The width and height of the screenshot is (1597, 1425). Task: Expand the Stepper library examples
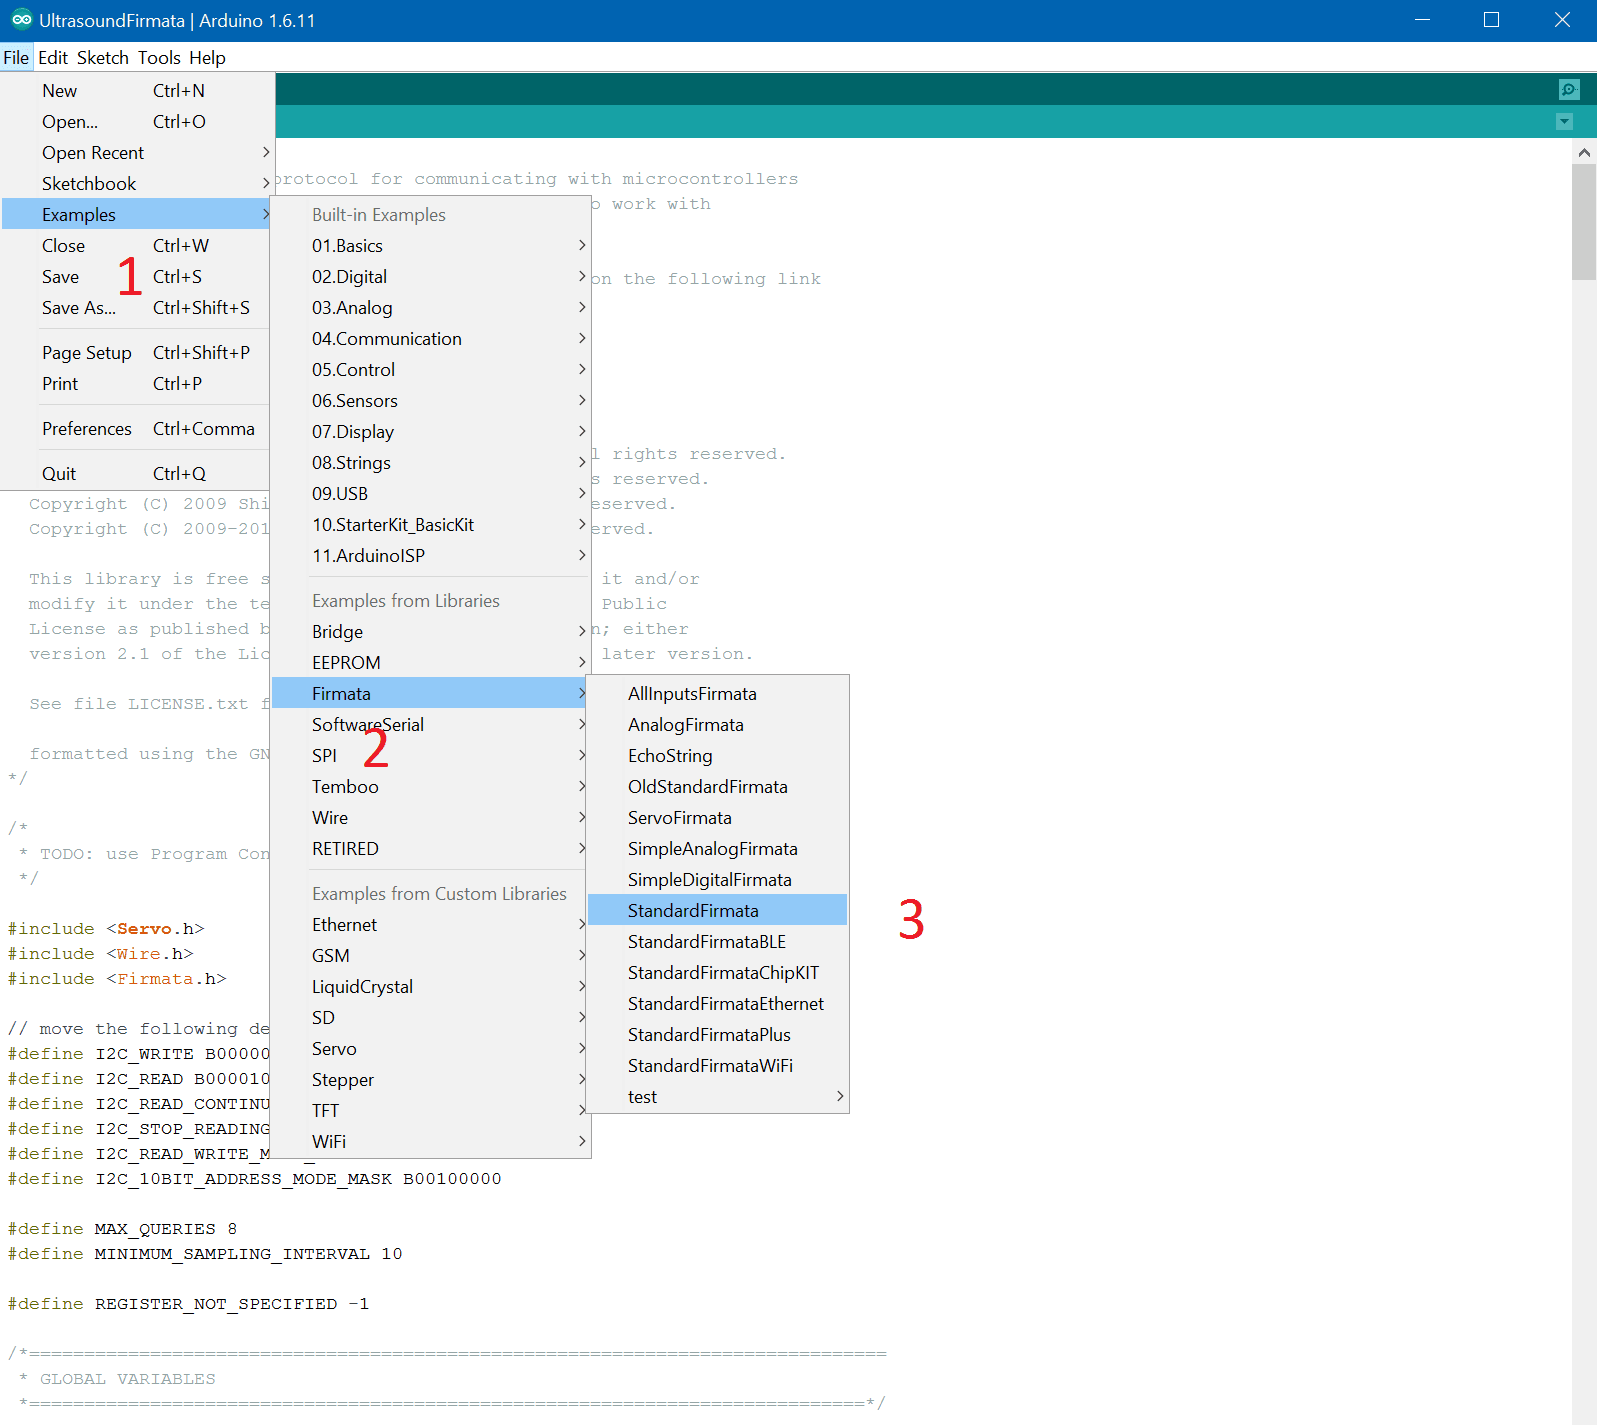431,1080
